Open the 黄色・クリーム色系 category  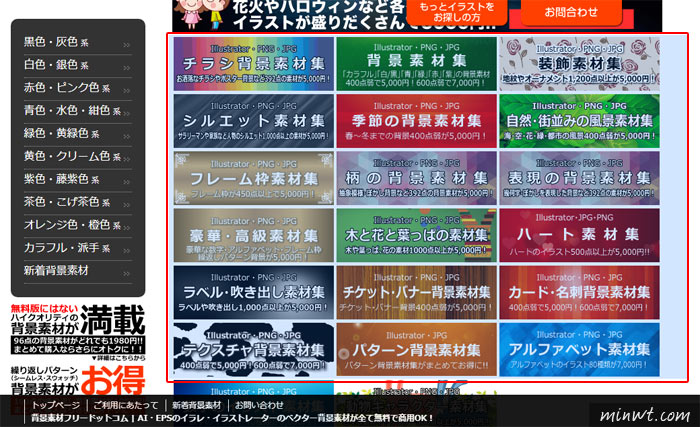click(x=78, y=157)
